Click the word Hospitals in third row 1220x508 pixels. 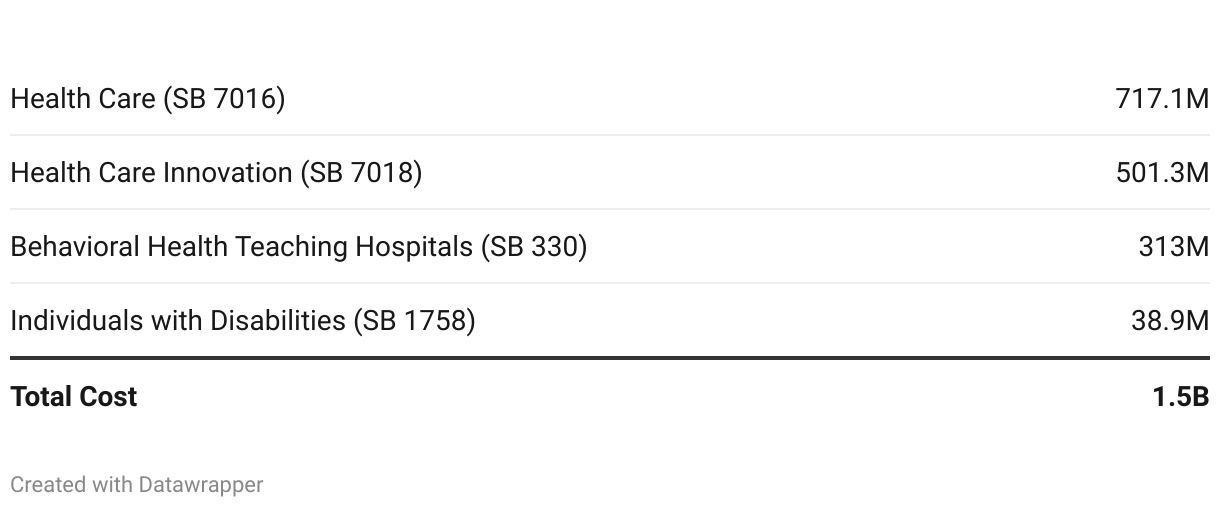tap(414, 248)
